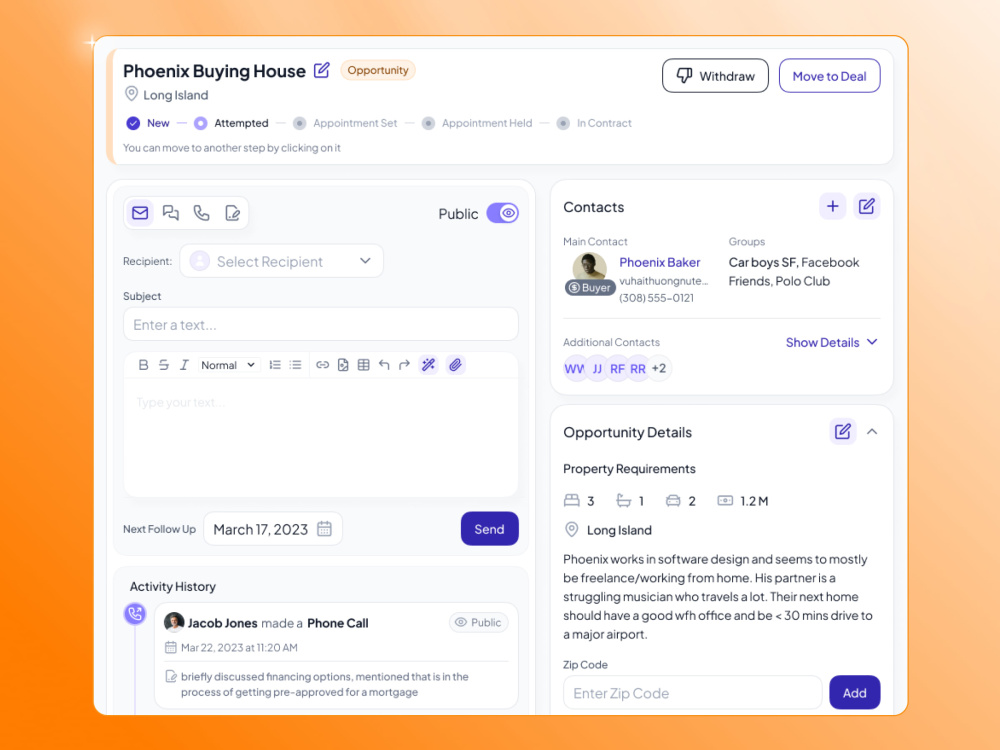Edit the Phoenix Buying House title
This screenshot has height=750, width=1000.
(322, 70)
